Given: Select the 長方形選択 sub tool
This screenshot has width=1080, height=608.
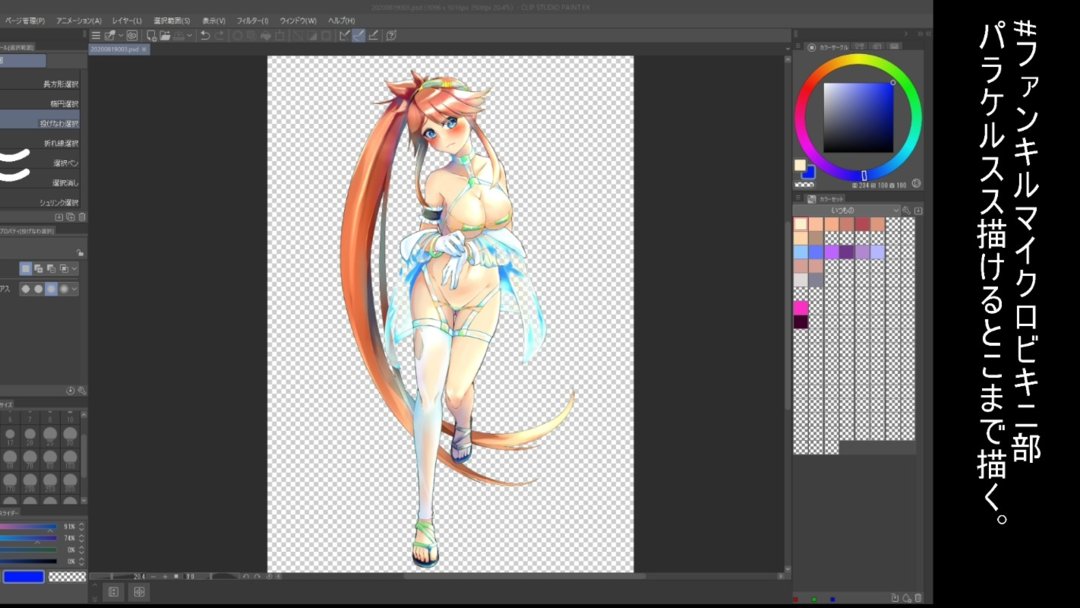Looking at the screenshot, I should click(x=40, y=84).
